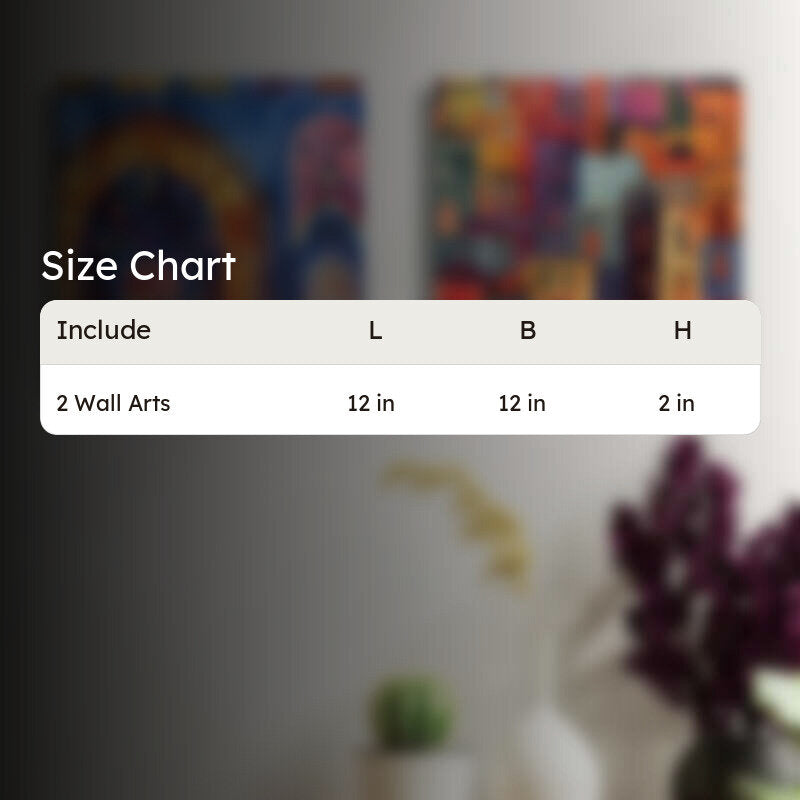This screenshot has height=800, width=800.
Task: Click the 12 in breadth value
Action: [x=522, y=403]
